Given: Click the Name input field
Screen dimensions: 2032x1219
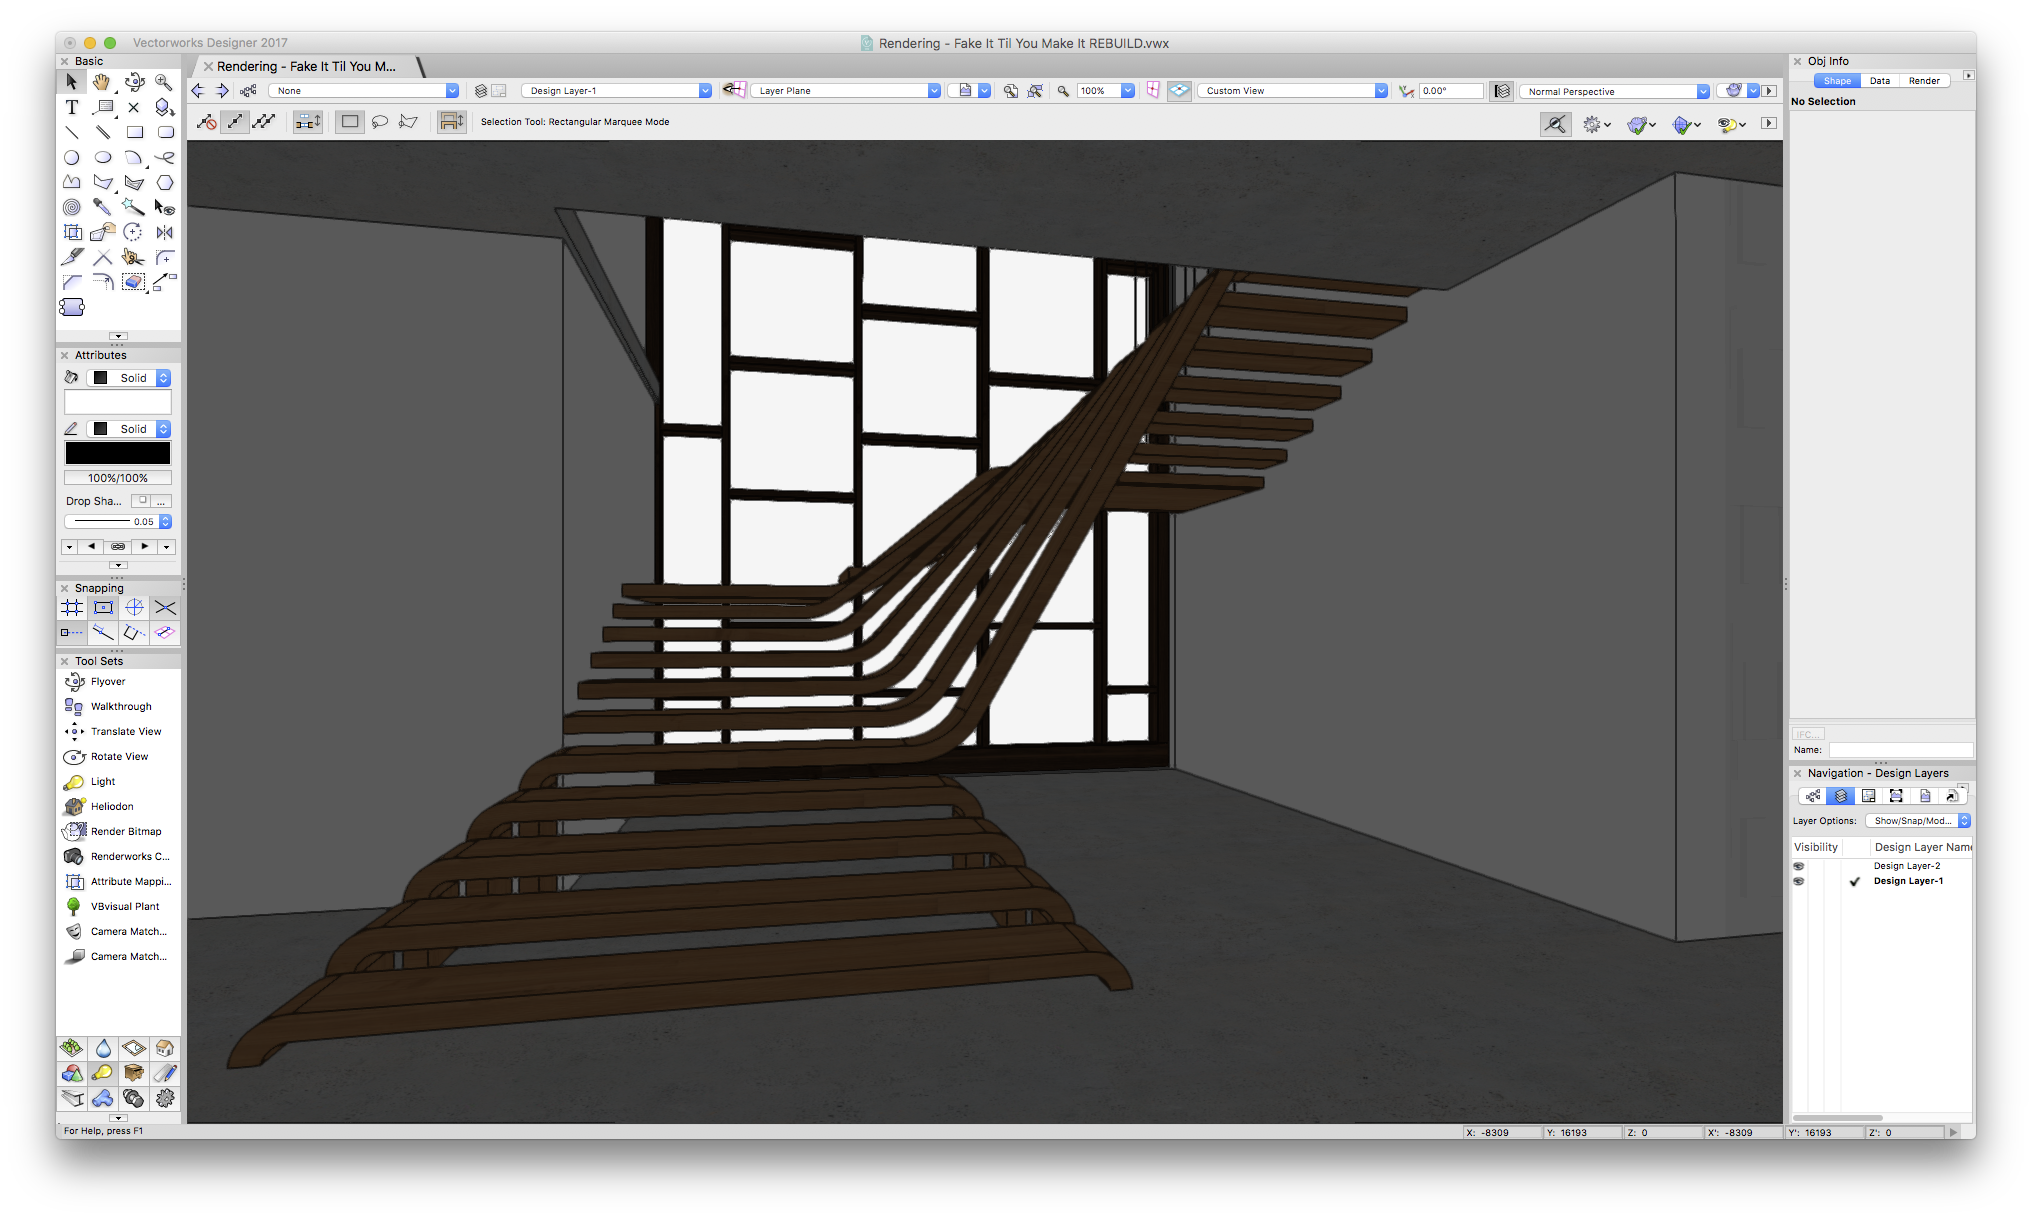Looking at the screenshot, I should click(1899, 750).
